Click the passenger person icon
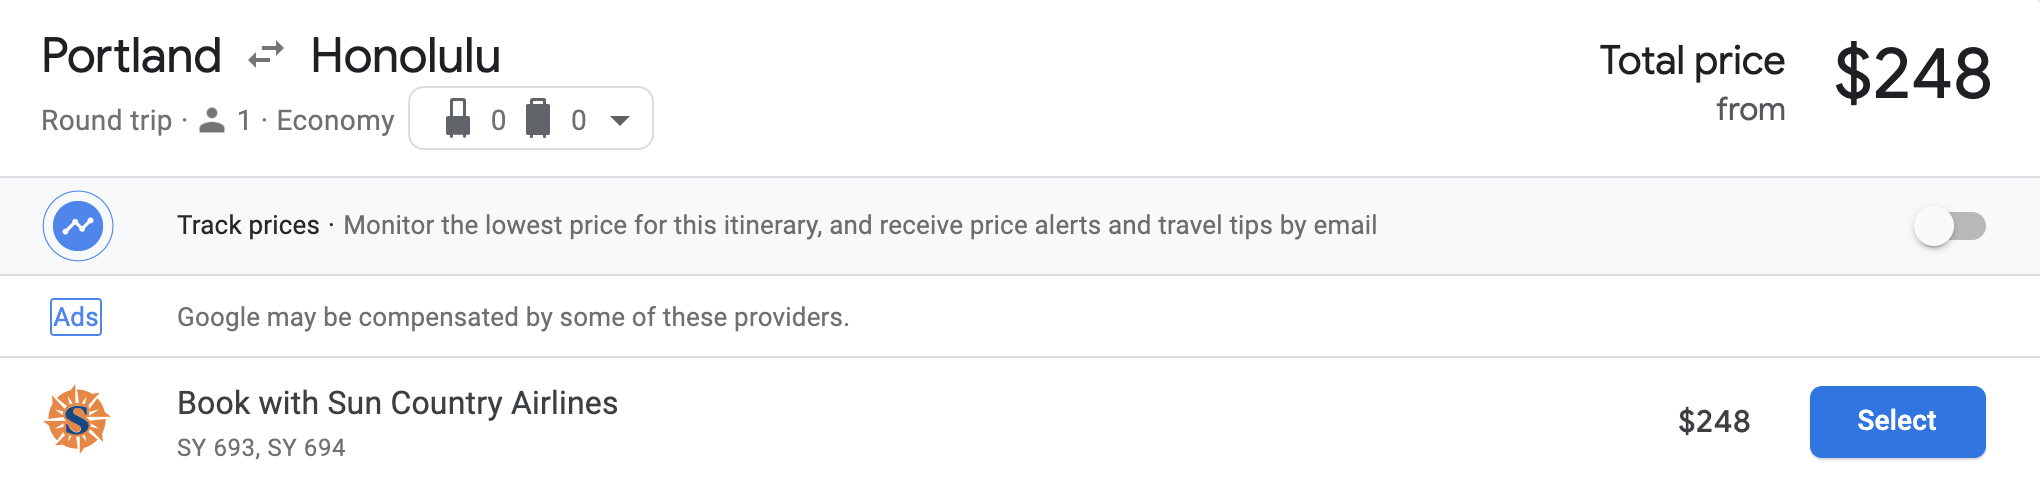2040x478 pixels. (212, 120)
